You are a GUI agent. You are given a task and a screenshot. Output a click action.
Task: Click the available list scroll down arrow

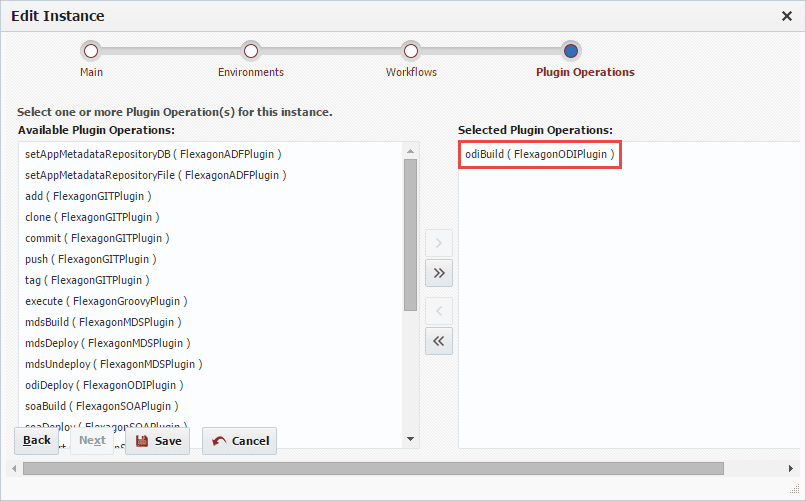(410, 439)
